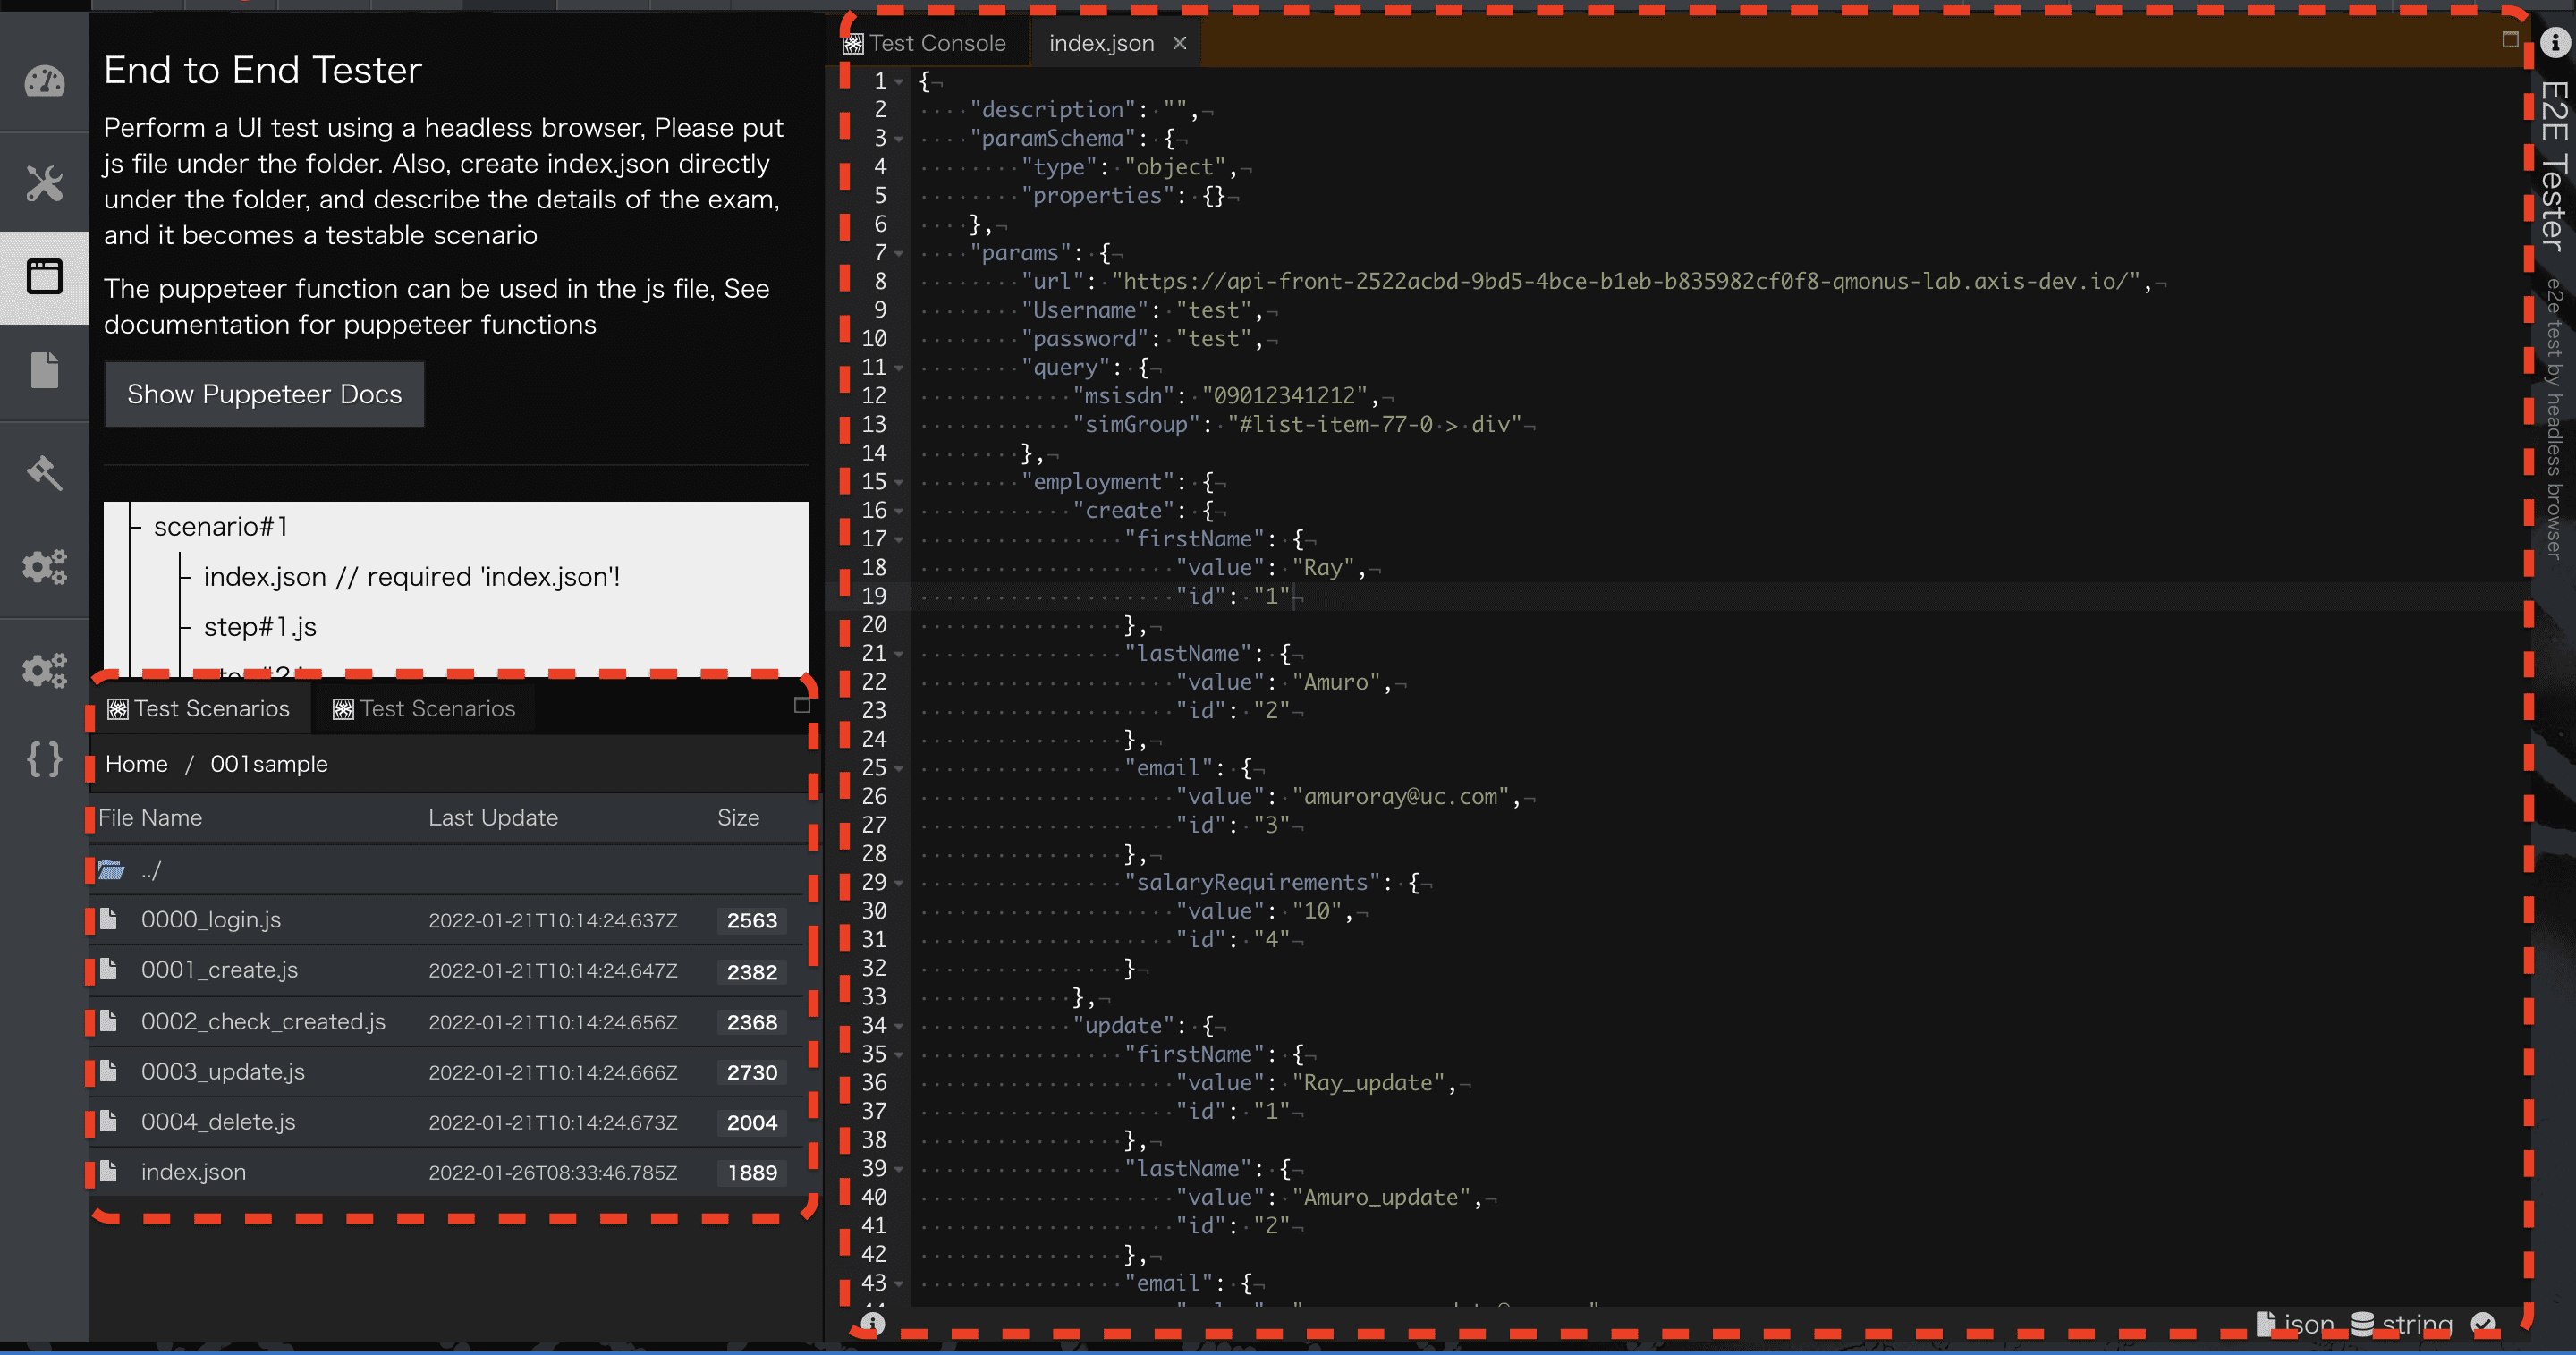Click the 2022-01-26T08:33:46.785Z timestamp
This screenshot has width=2576, height=1355.
click(x=553, y=1172)
